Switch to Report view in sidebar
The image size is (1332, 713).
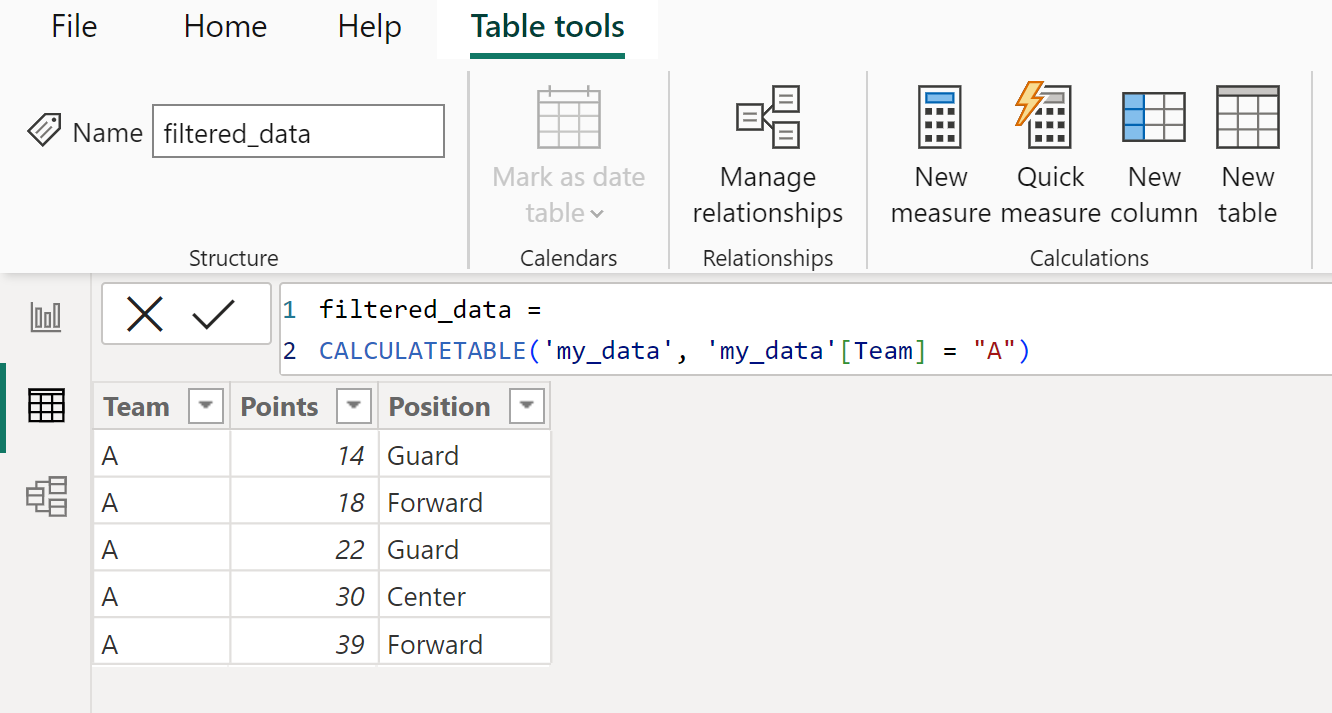pyautogui.click(x=47, y=317)
